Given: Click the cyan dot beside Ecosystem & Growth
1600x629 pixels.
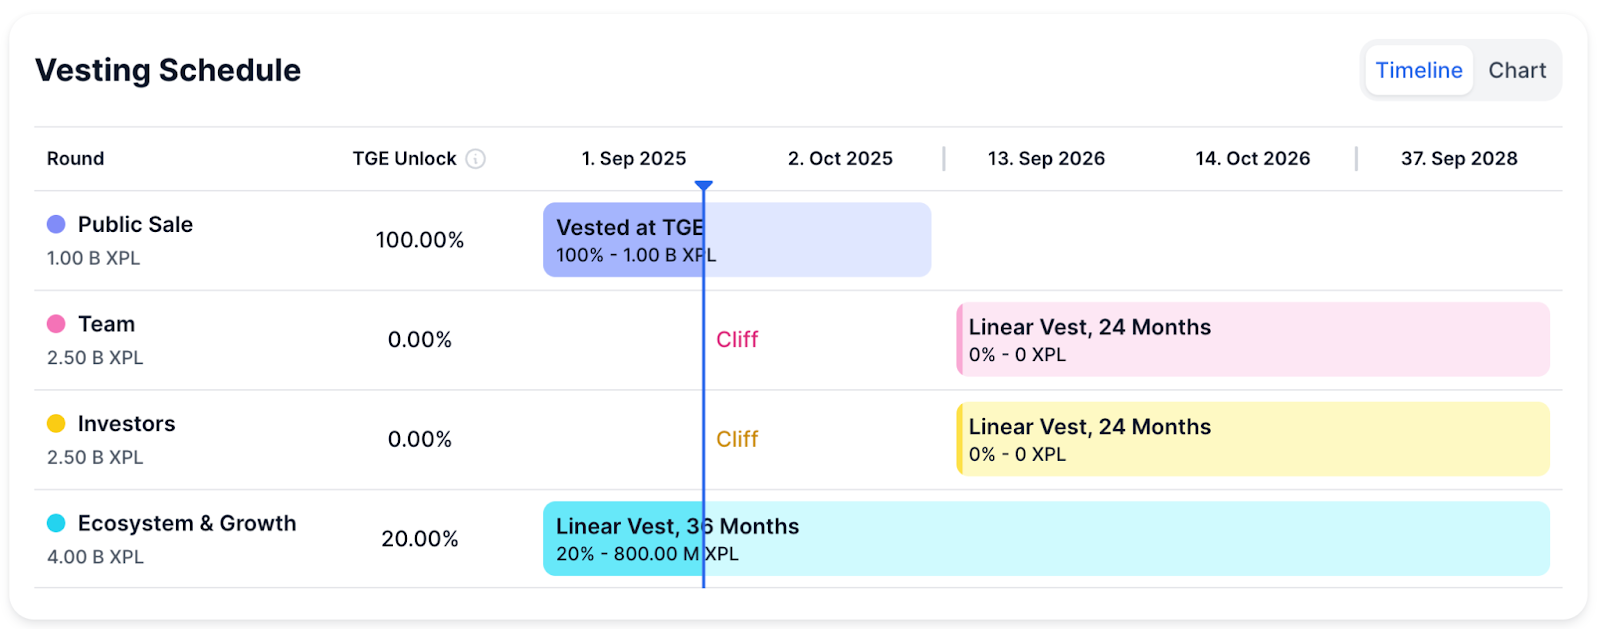Looking at the screenshot, I should 55,523.
